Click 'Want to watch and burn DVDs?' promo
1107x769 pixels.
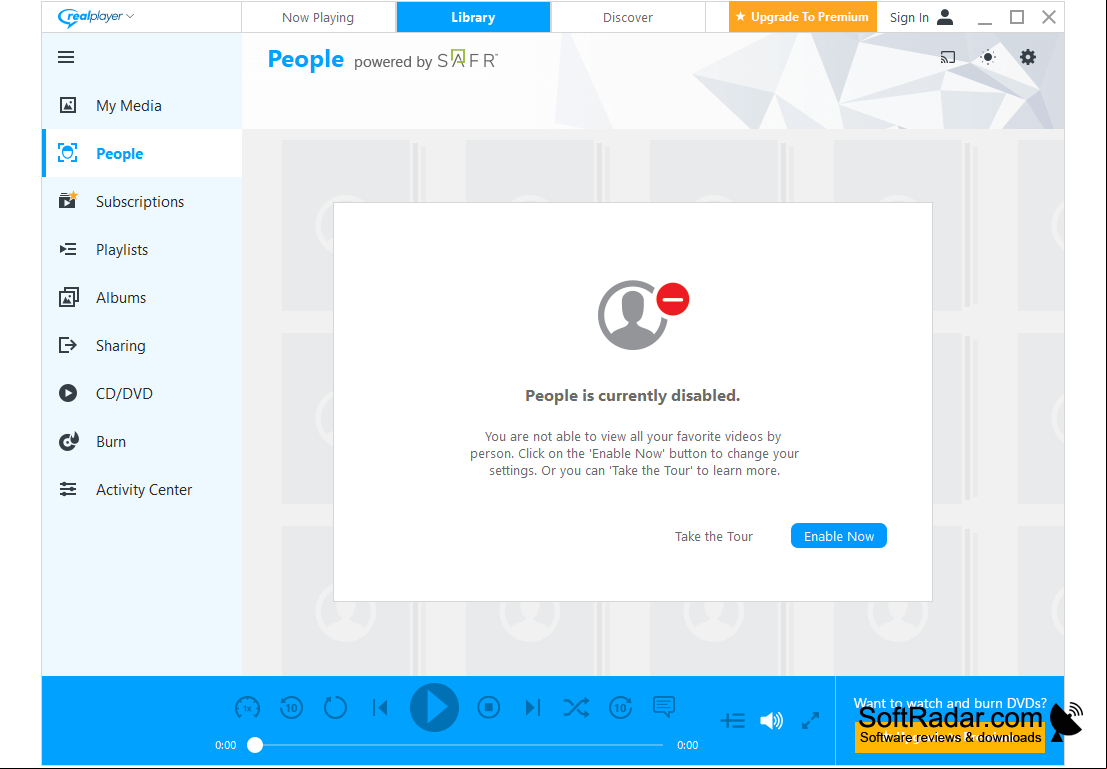tap(950, 703)
